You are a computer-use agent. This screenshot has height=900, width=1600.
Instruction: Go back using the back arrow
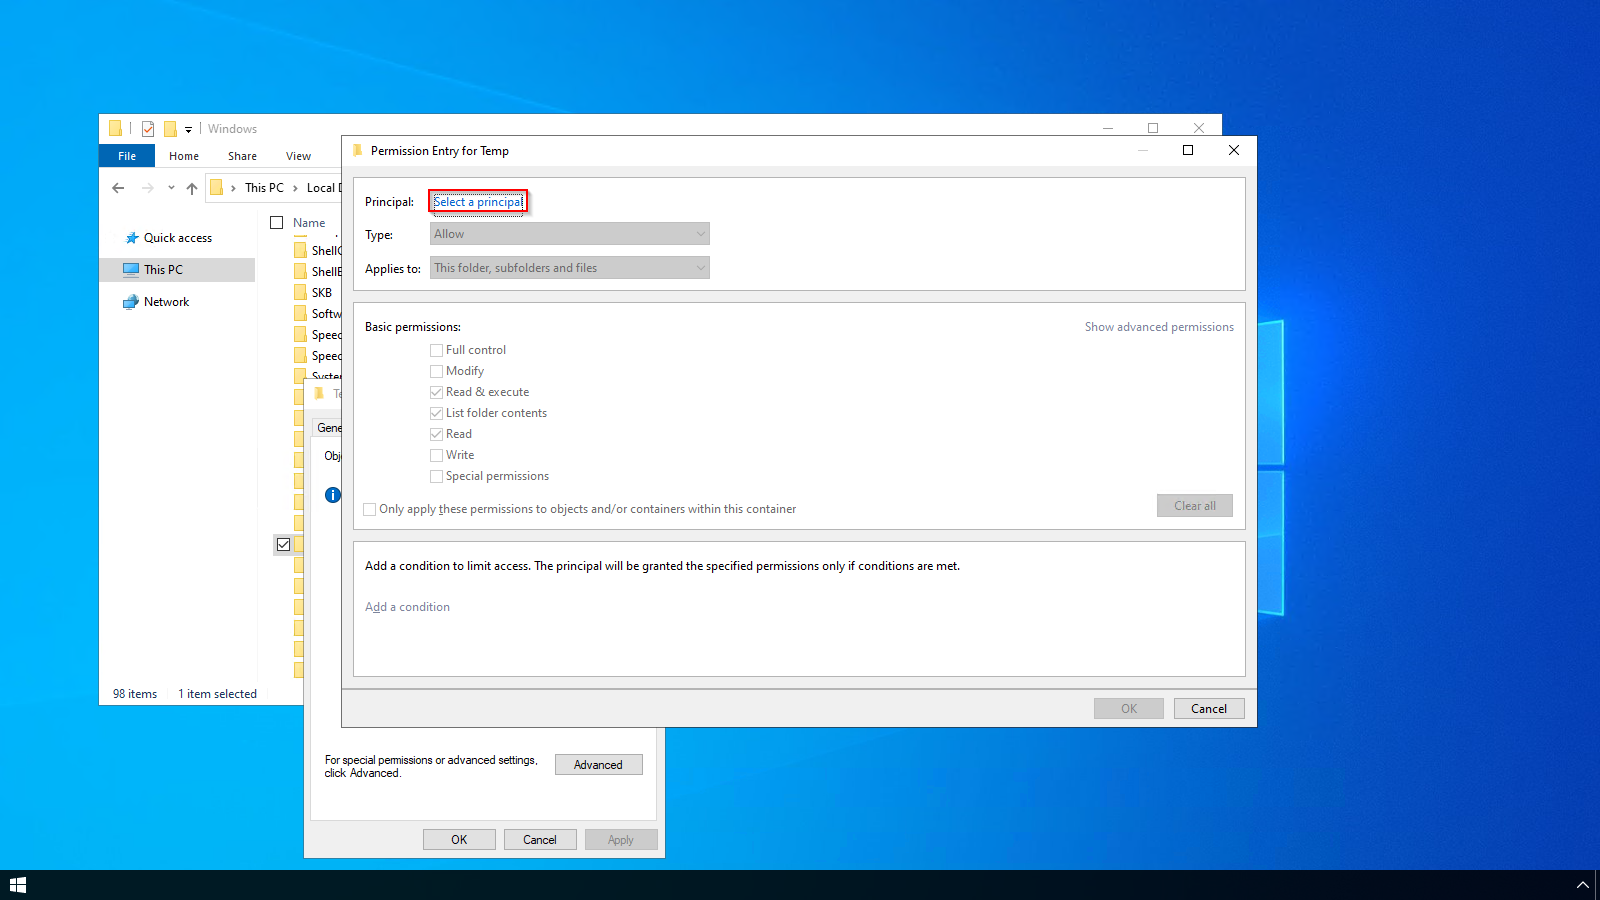point(118,188)
